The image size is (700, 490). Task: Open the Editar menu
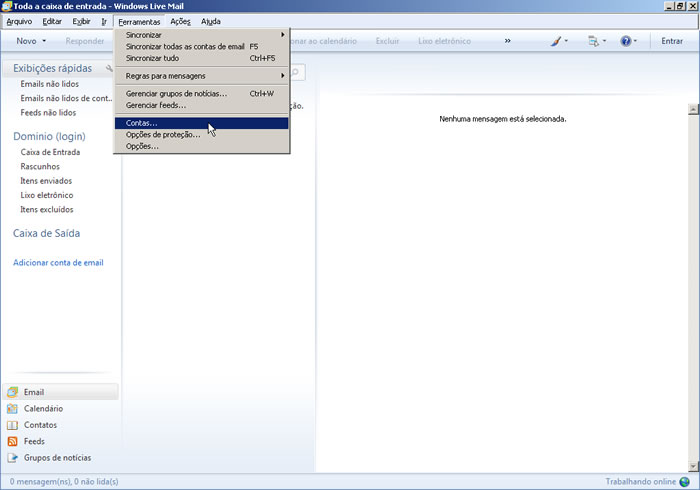[52, 21]
